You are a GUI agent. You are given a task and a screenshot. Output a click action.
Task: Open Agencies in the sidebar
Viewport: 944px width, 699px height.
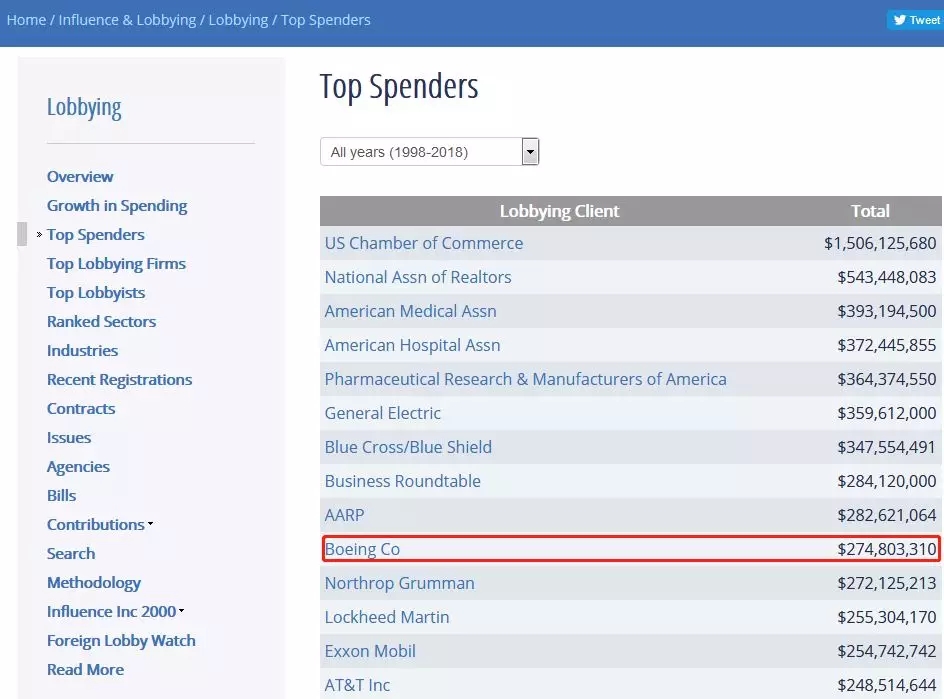click(x=78, y=467)
